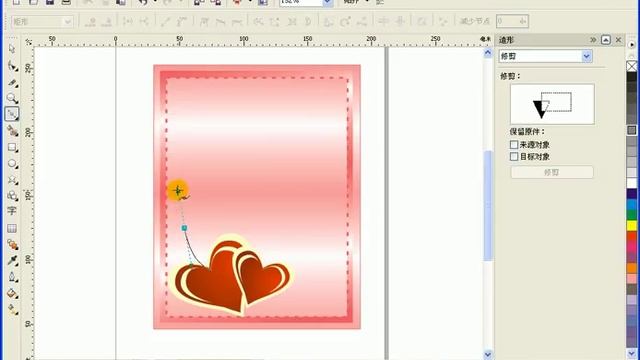Open the 矩形 selection mode dropdown
The image size is (640, 360).
point(68,22)
